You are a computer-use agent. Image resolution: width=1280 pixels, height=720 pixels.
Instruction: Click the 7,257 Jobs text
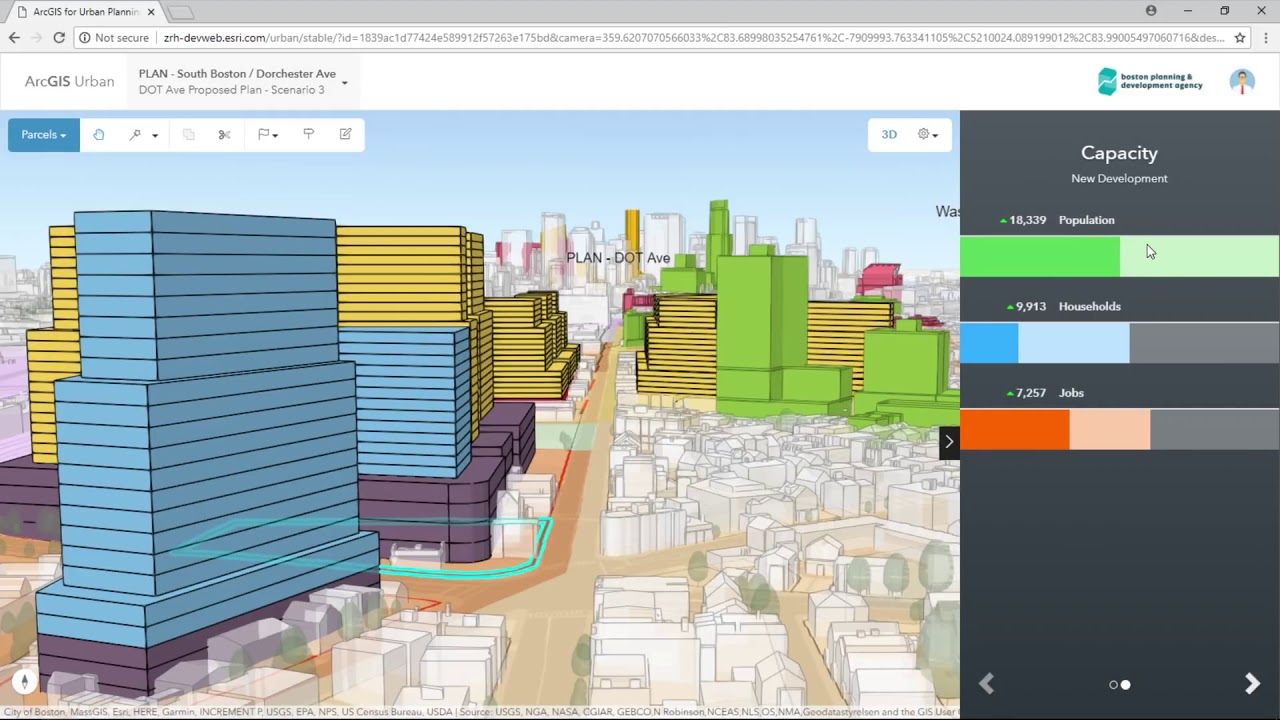[1046, 393]
